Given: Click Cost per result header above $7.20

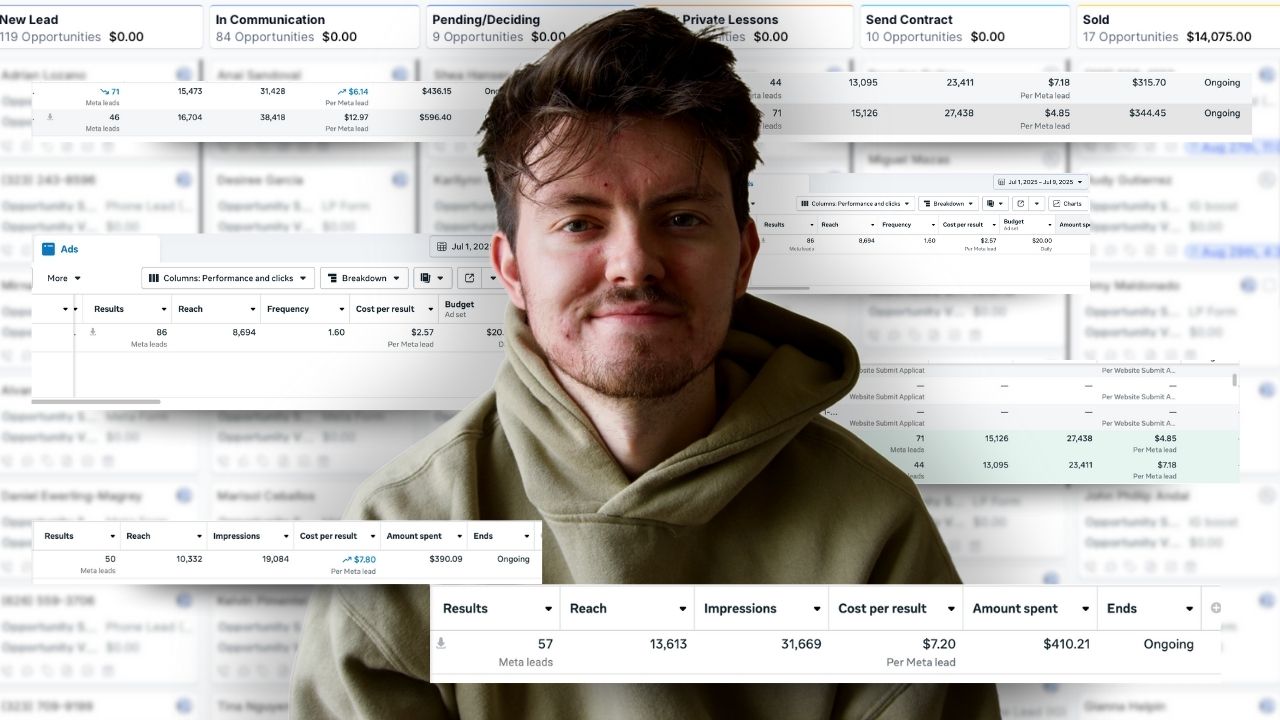Looking at the screenshot, I should pyautogui.click(x=896, y=608).
